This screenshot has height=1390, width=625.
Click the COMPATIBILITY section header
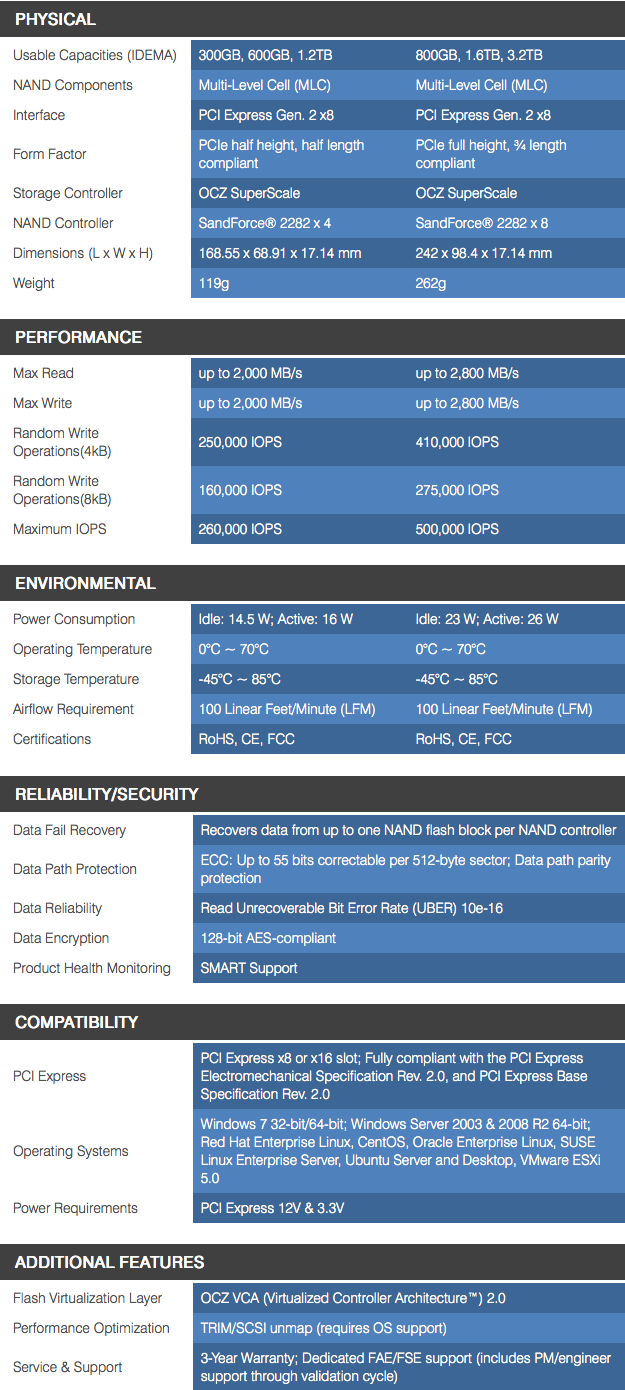click(76, 1022)
